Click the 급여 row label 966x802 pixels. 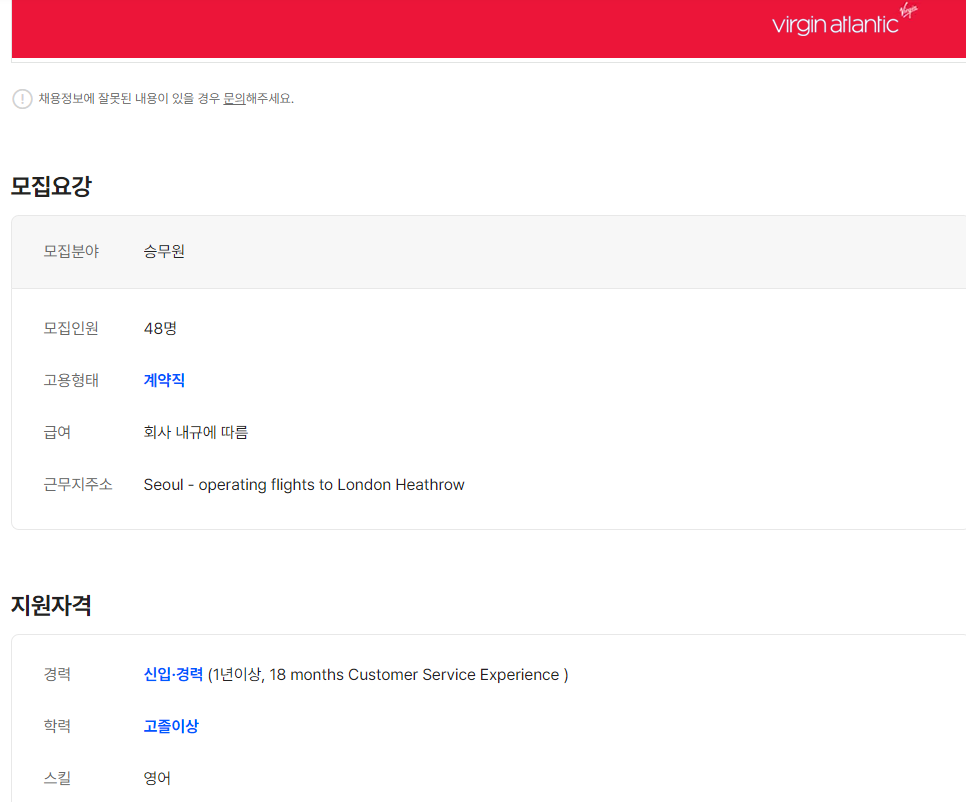click(57, 432)
